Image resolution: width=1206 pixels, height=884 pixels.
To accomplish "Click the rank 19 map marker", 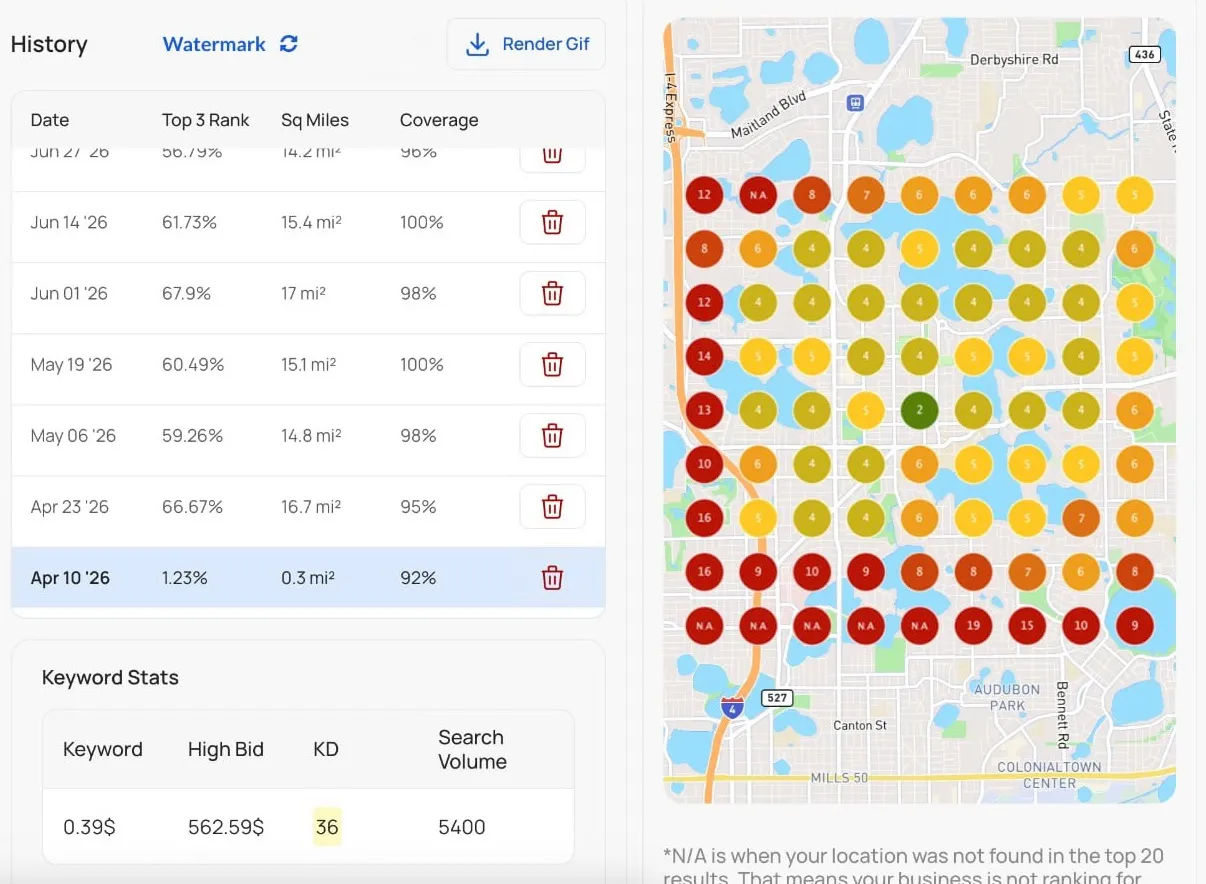I will point(973,626).
